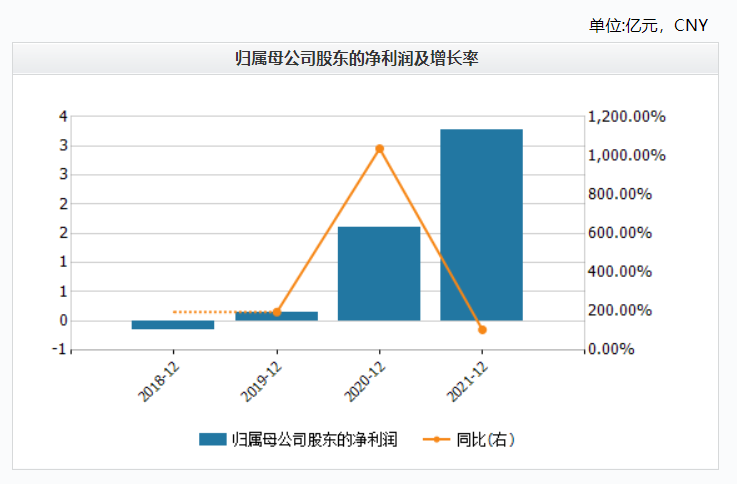Click the dotted orange line segment
This screenshot has height=484, width=737.
(225, 312)
